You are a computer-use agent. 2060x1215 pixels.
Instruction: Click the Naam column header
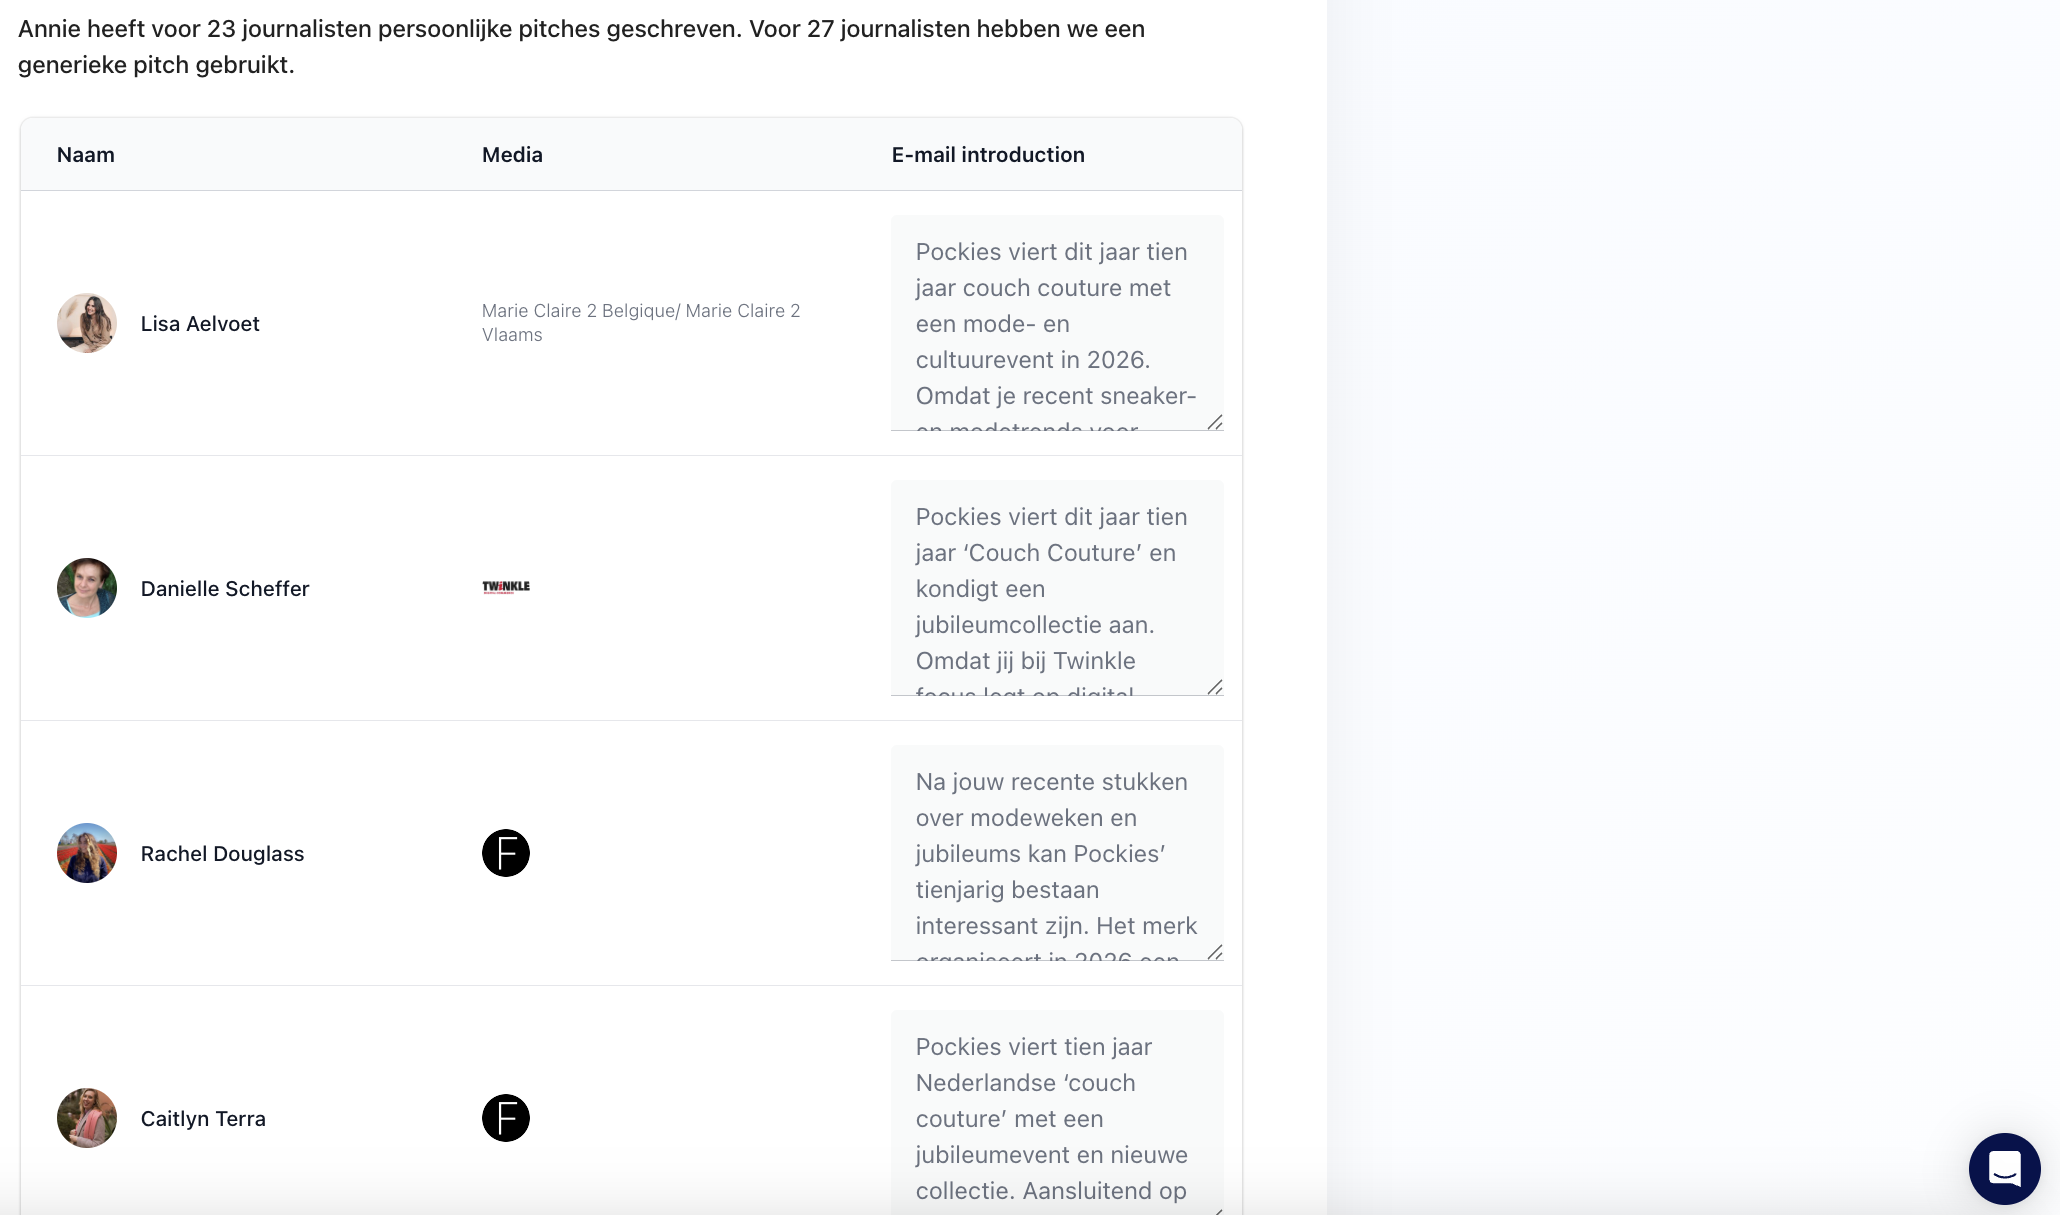[x=85, y=154]
